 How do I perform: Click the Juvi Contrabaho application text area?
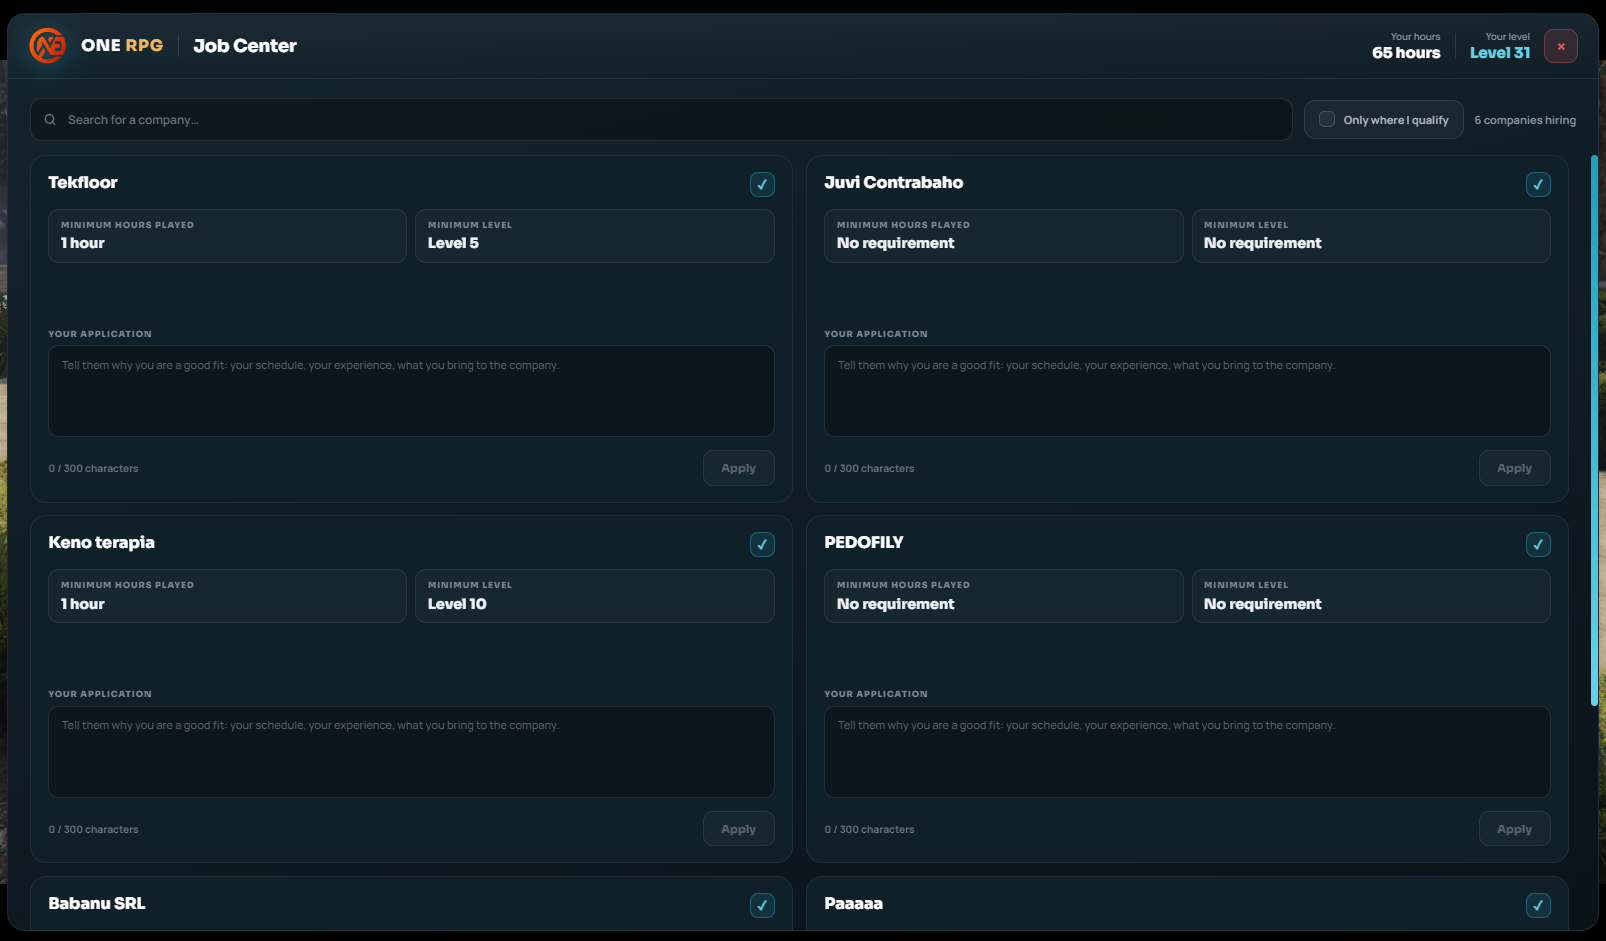pos(1187,391)
